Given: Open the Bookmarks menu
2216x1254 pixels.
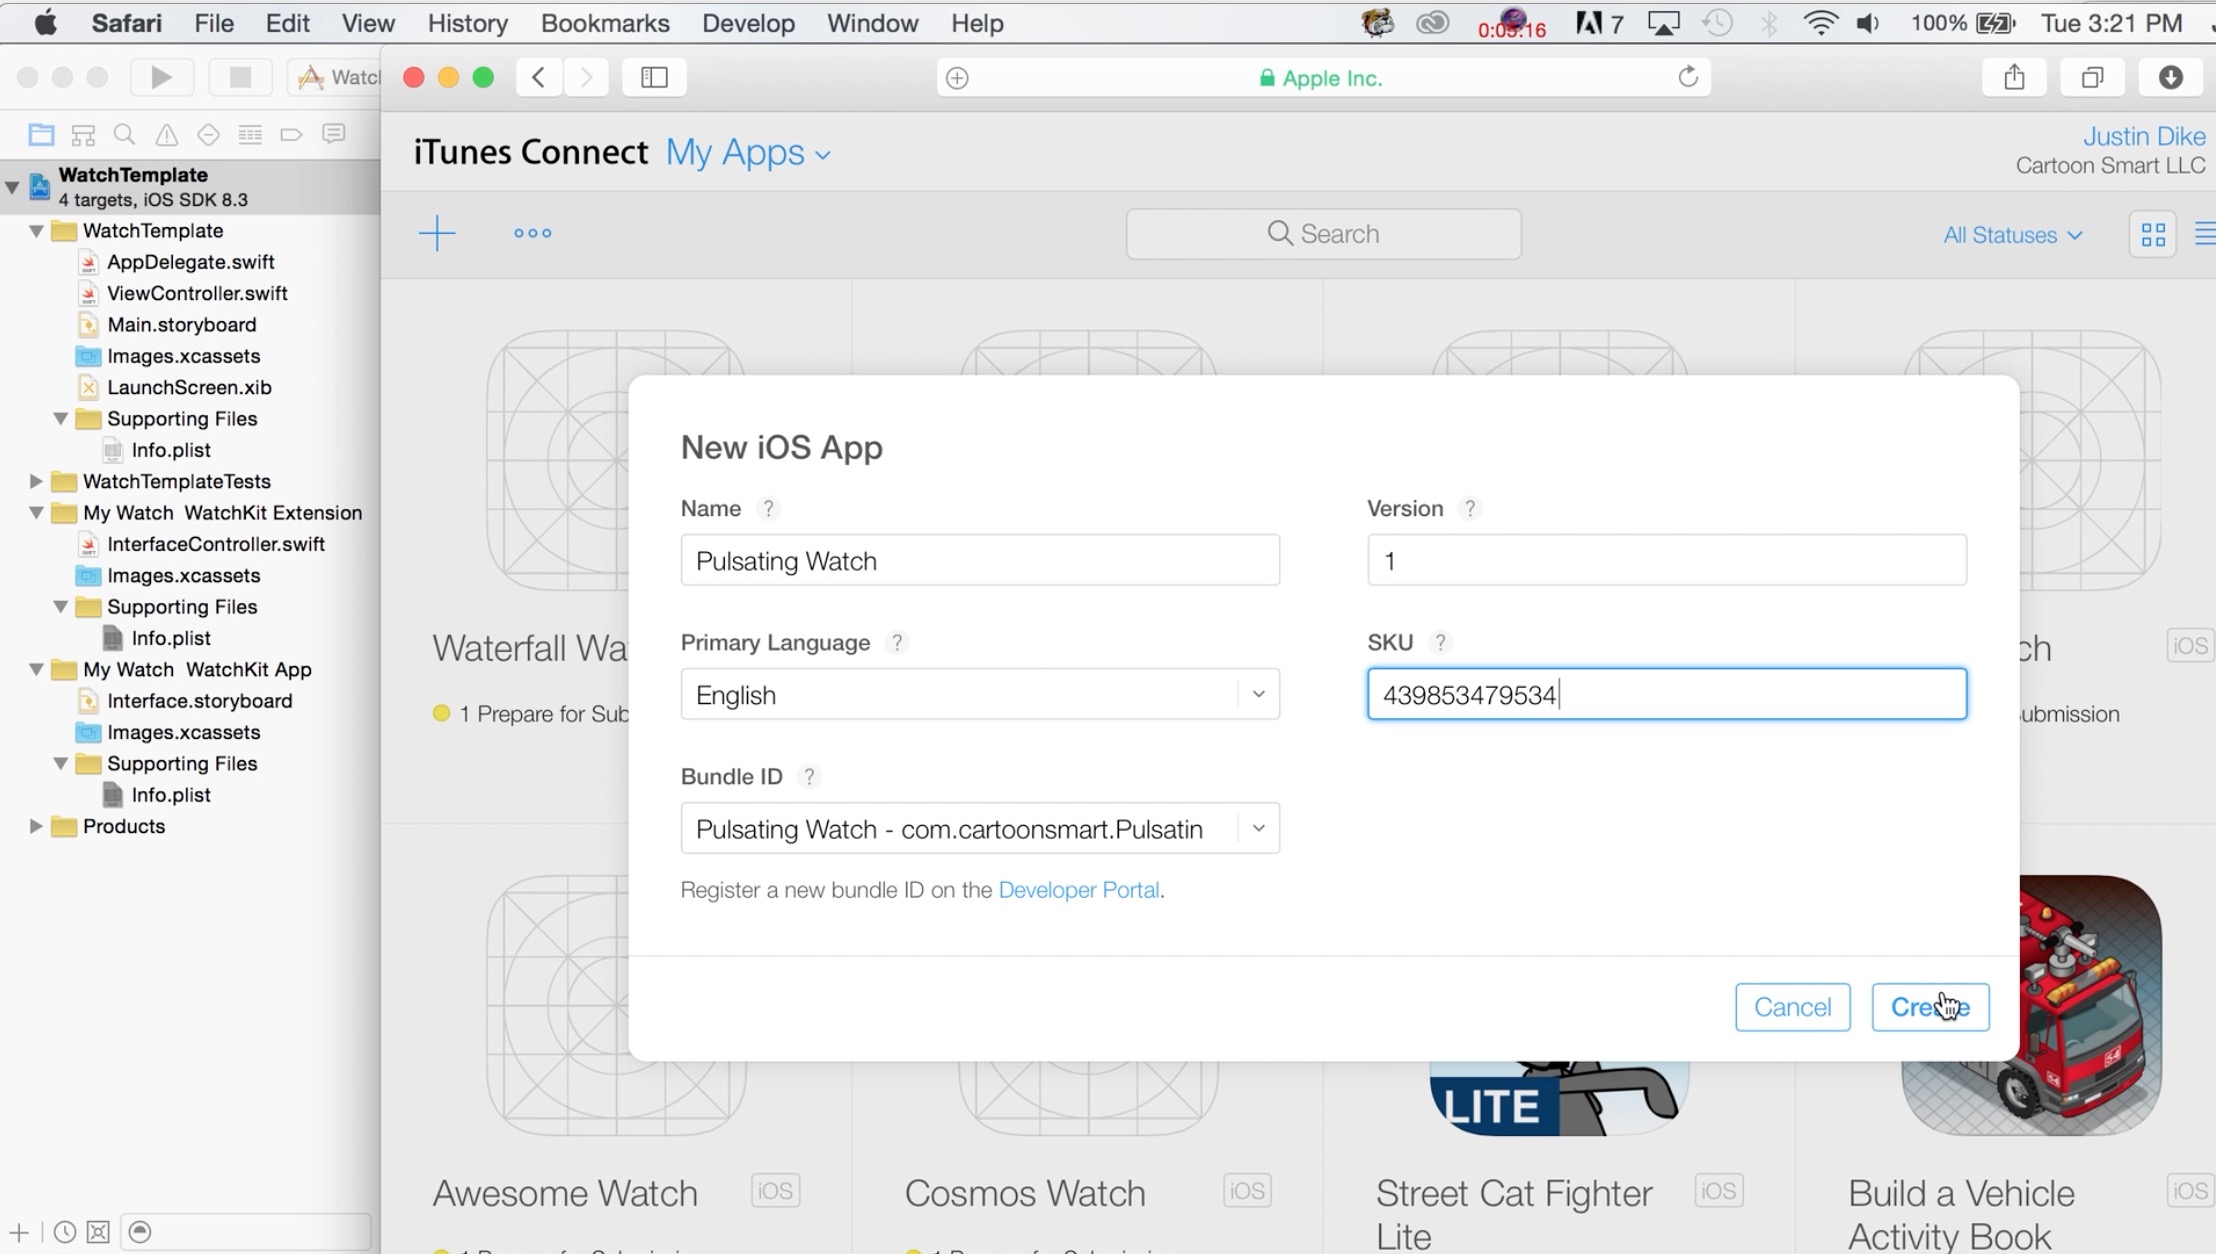Looking at the screenshot, I should (x=605, y=23).
